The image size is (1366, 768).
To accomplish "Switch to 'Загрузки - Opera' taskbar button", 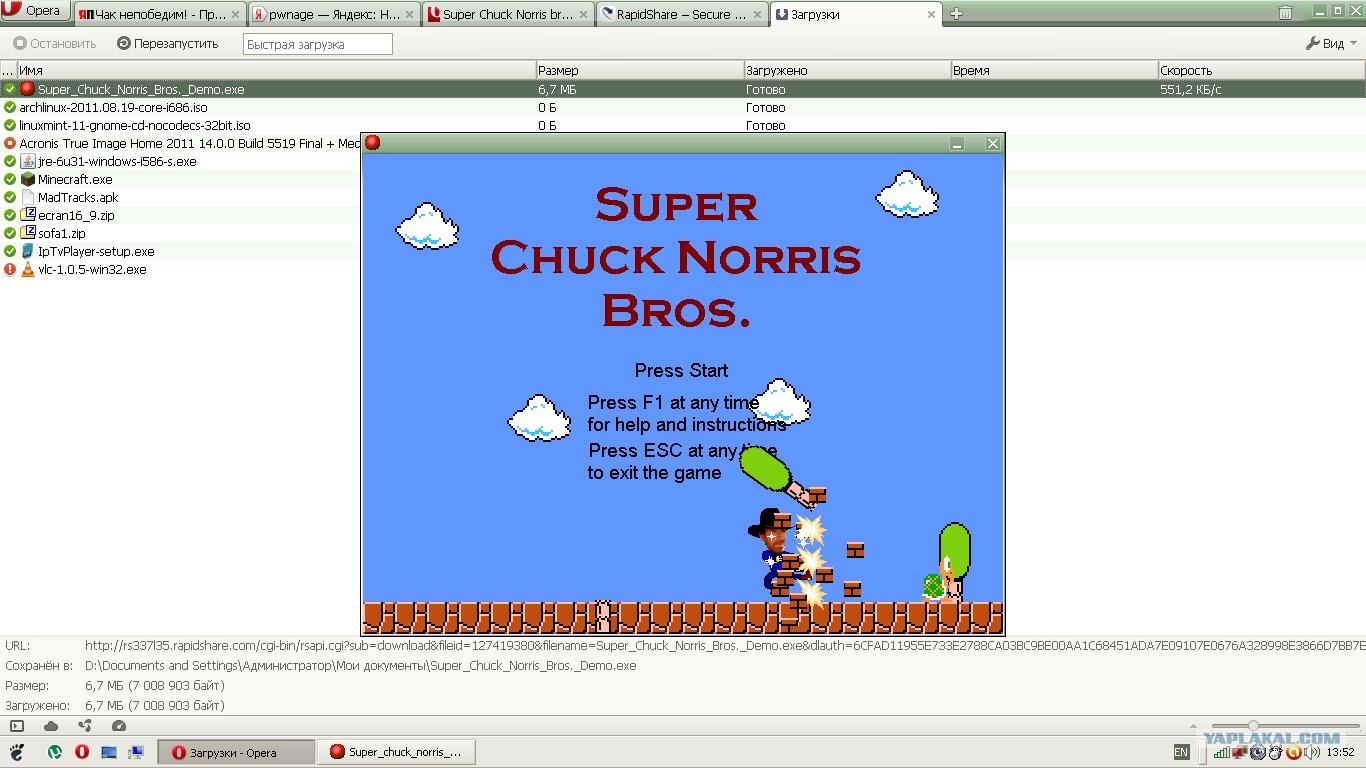I will (236, 752).
